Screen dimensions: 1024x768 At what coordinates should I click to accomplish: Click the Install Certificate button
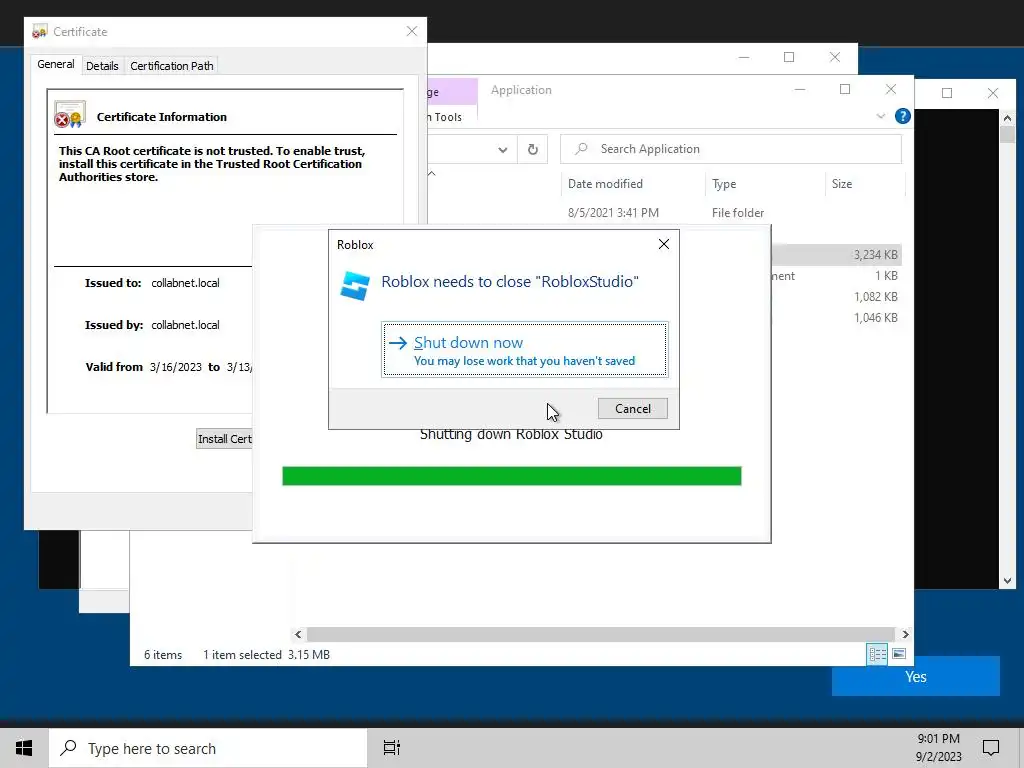225,439
